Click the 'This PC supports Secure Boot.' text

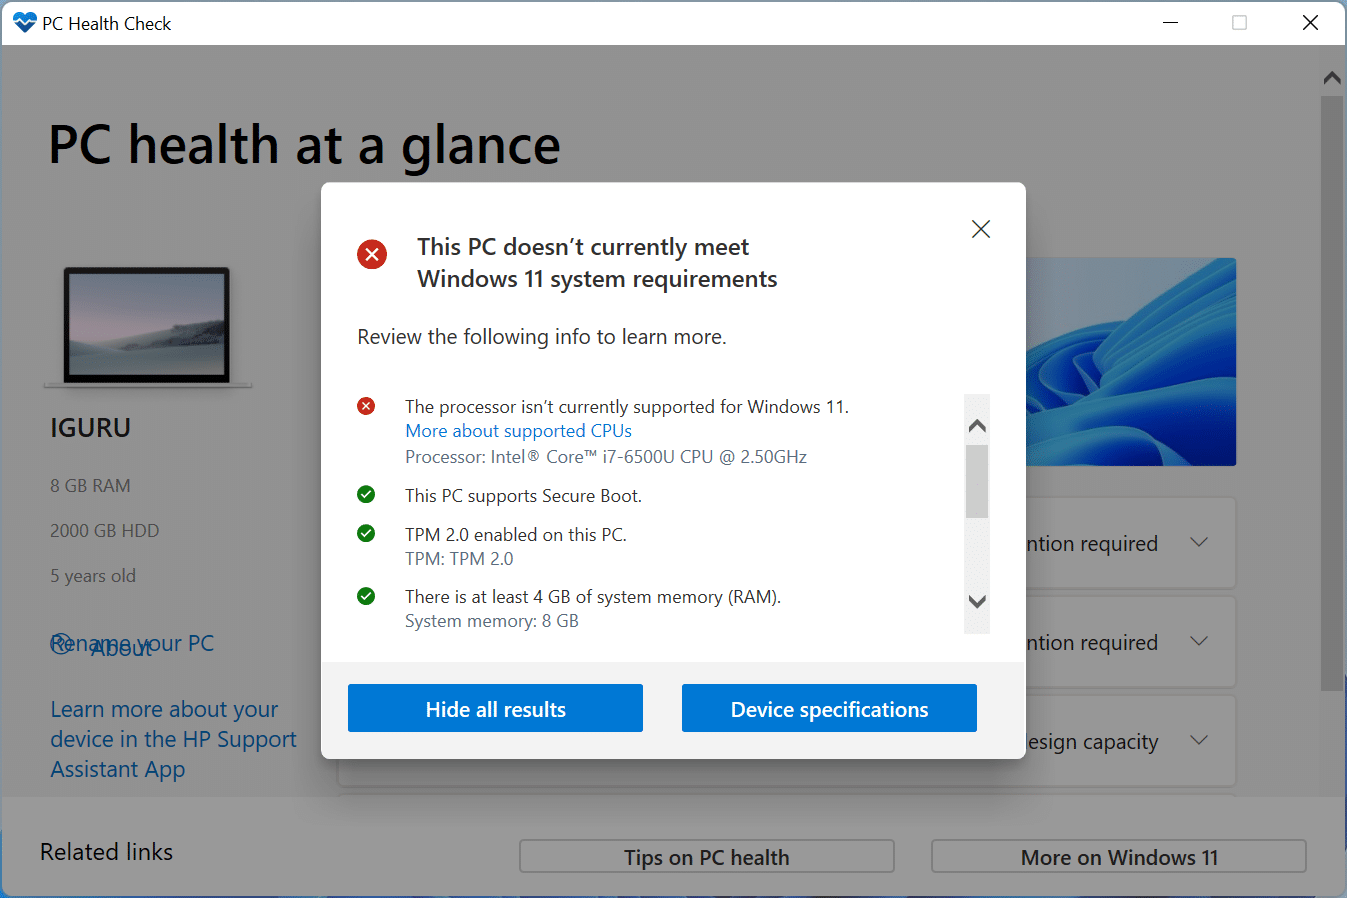[523, 496]
